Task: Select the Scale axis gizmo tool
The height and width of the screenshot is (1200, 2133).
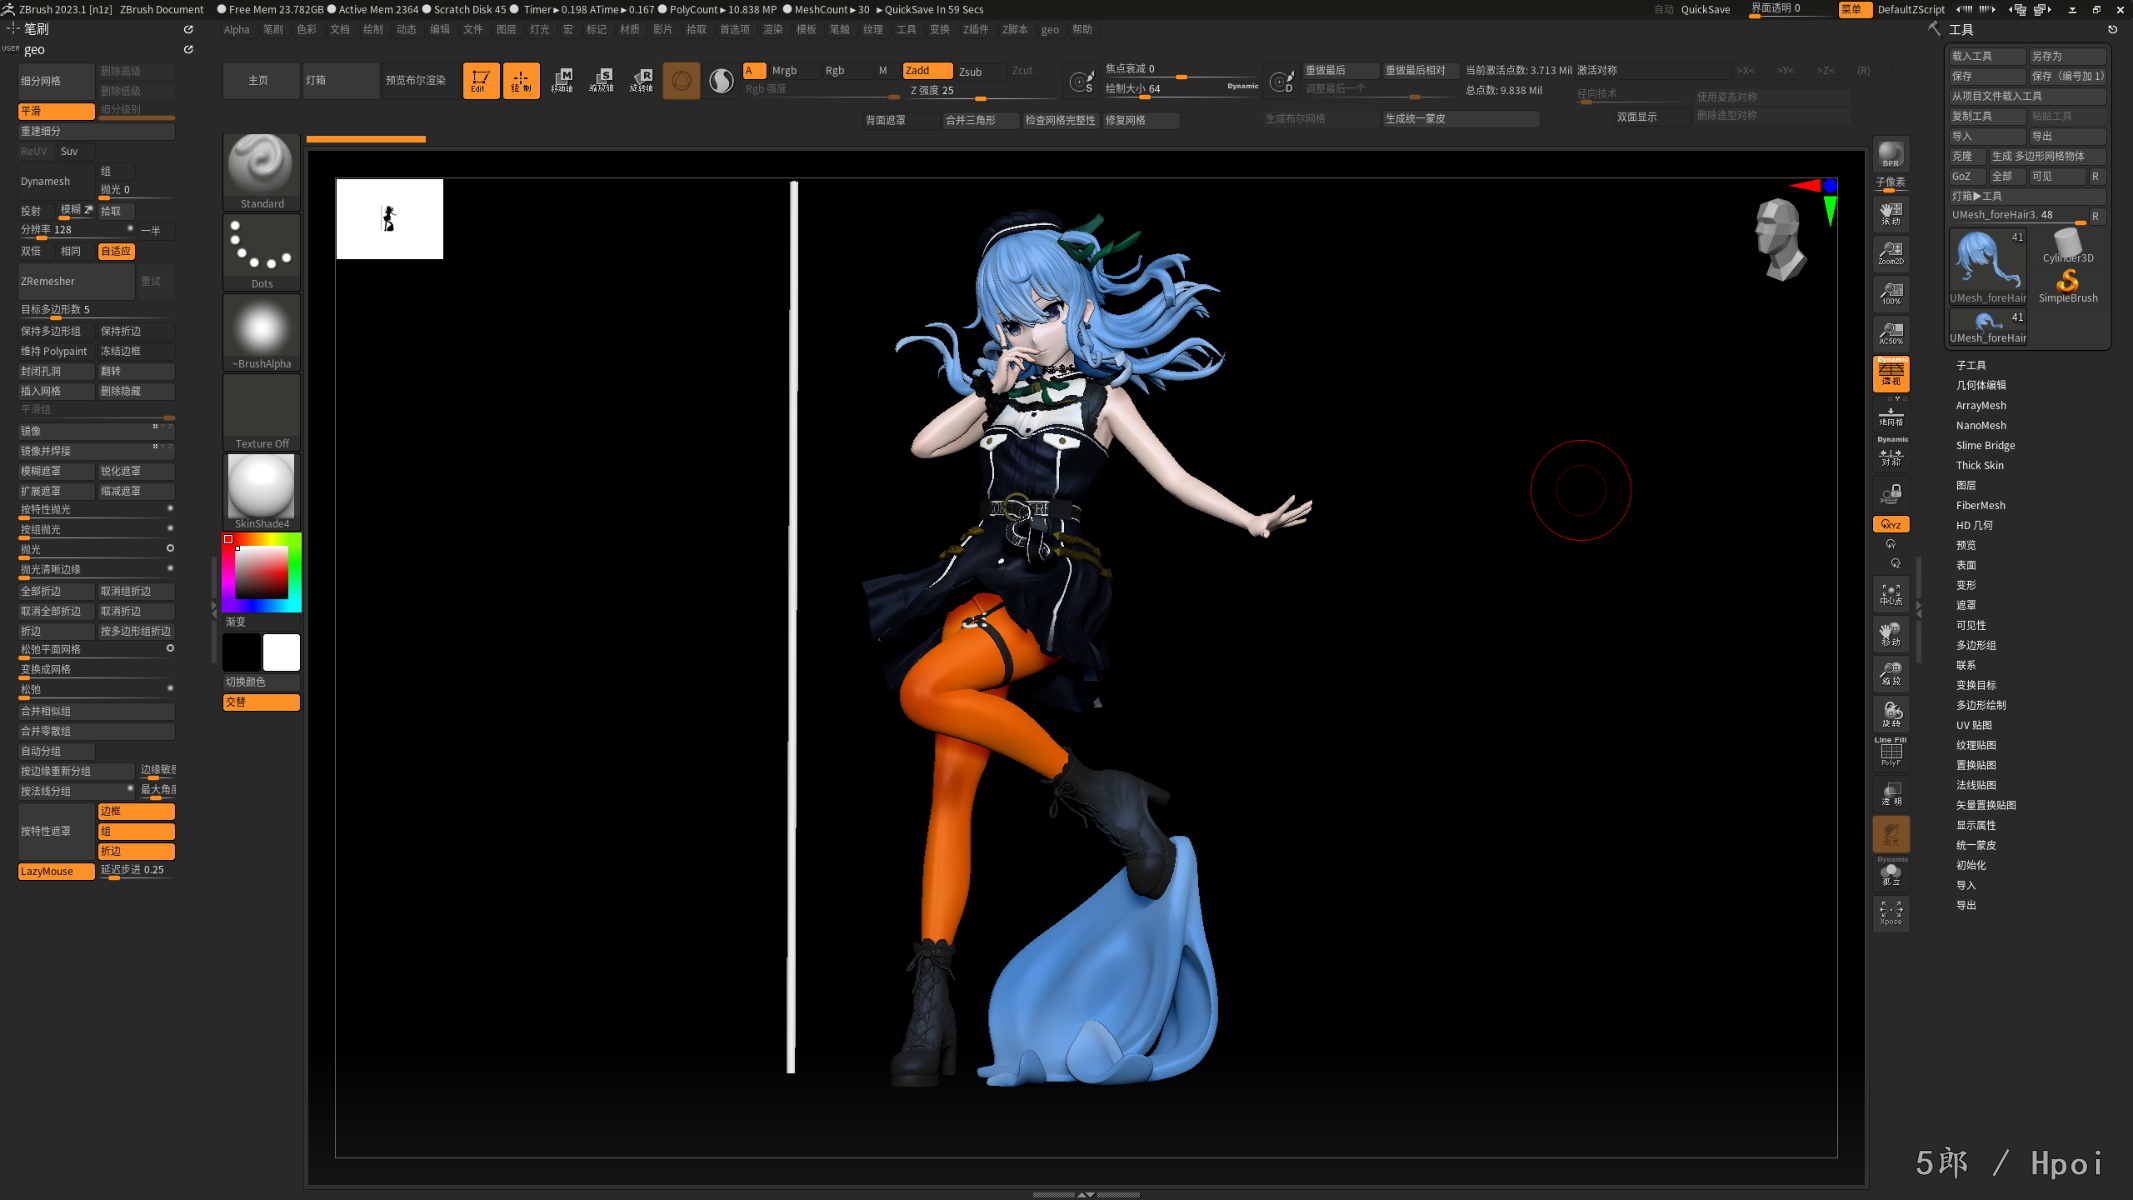Action: point(602,80)
